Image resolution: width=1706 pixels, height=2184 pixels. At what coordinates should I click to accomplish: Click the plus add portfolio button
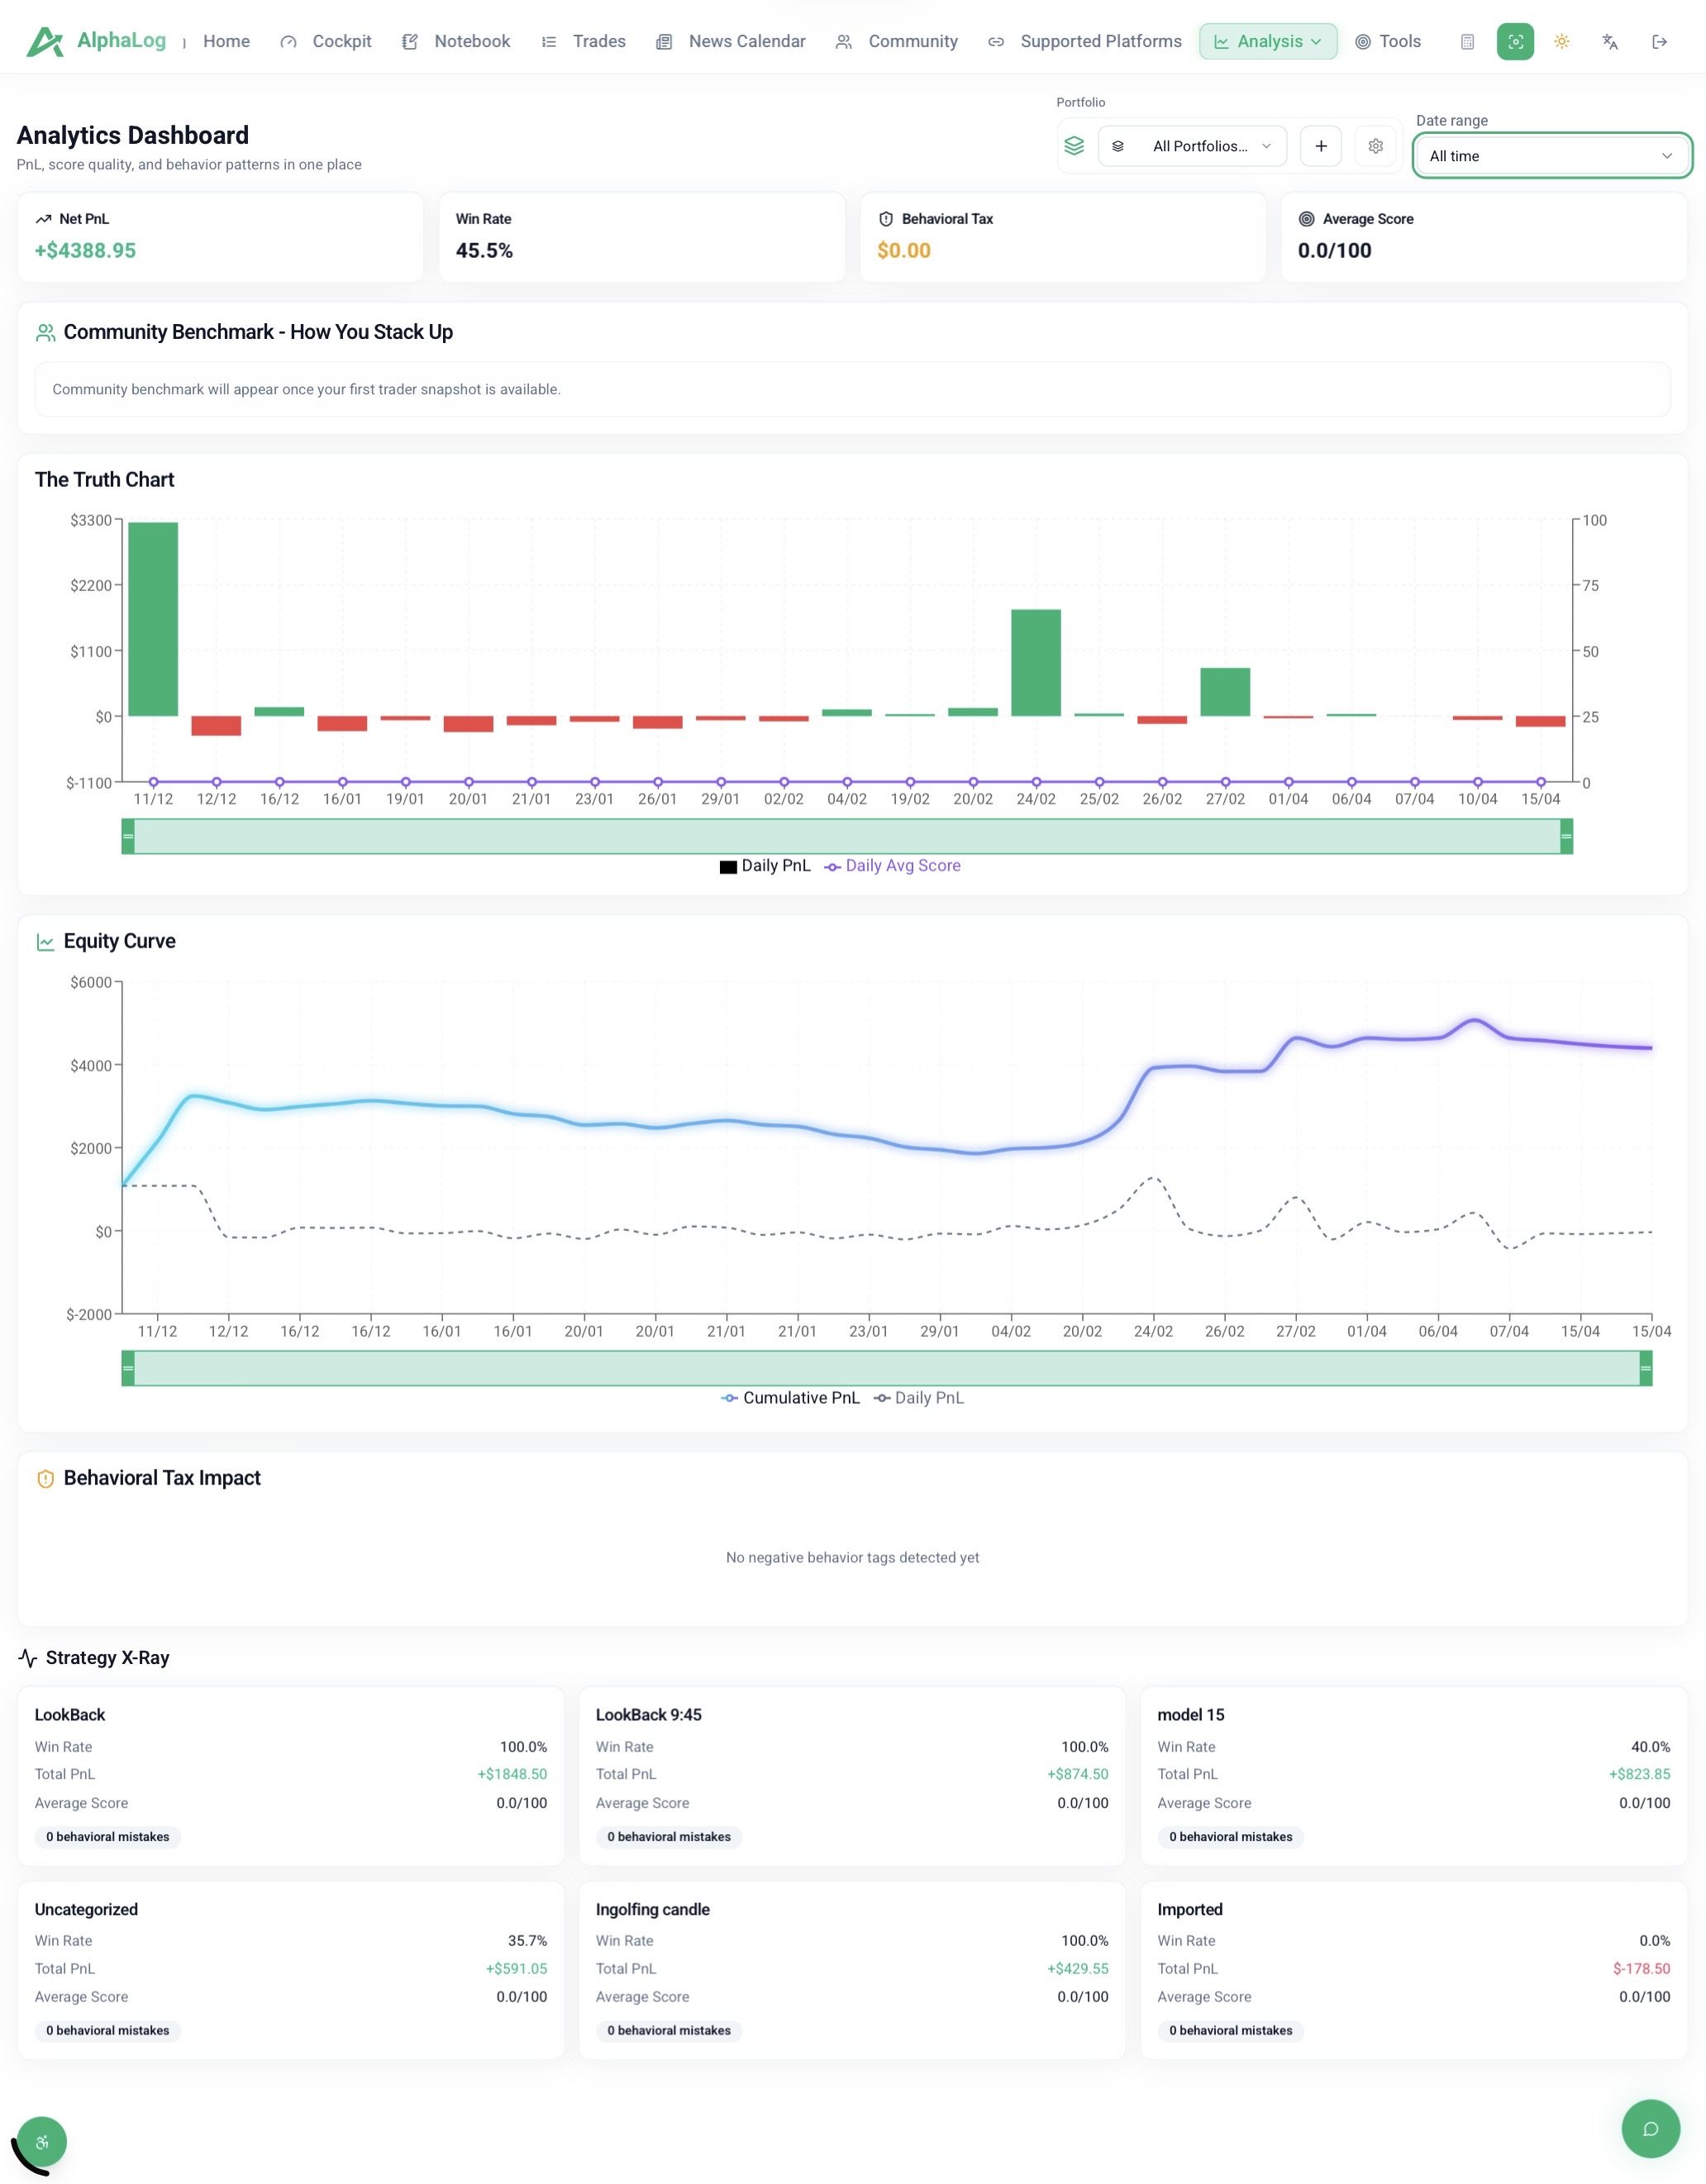[1320, 146]
